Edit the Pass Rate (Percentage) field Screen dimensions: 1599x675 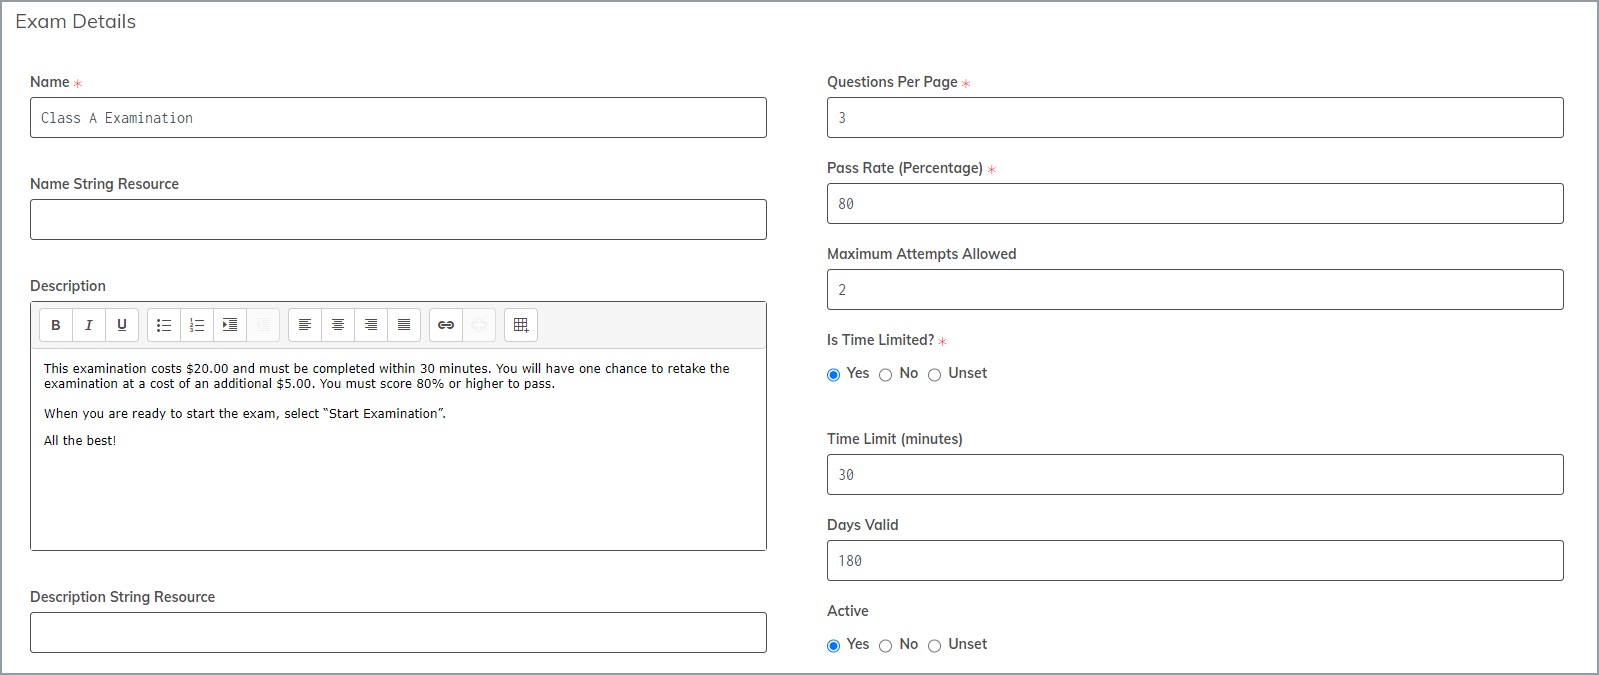(1195, 204)
